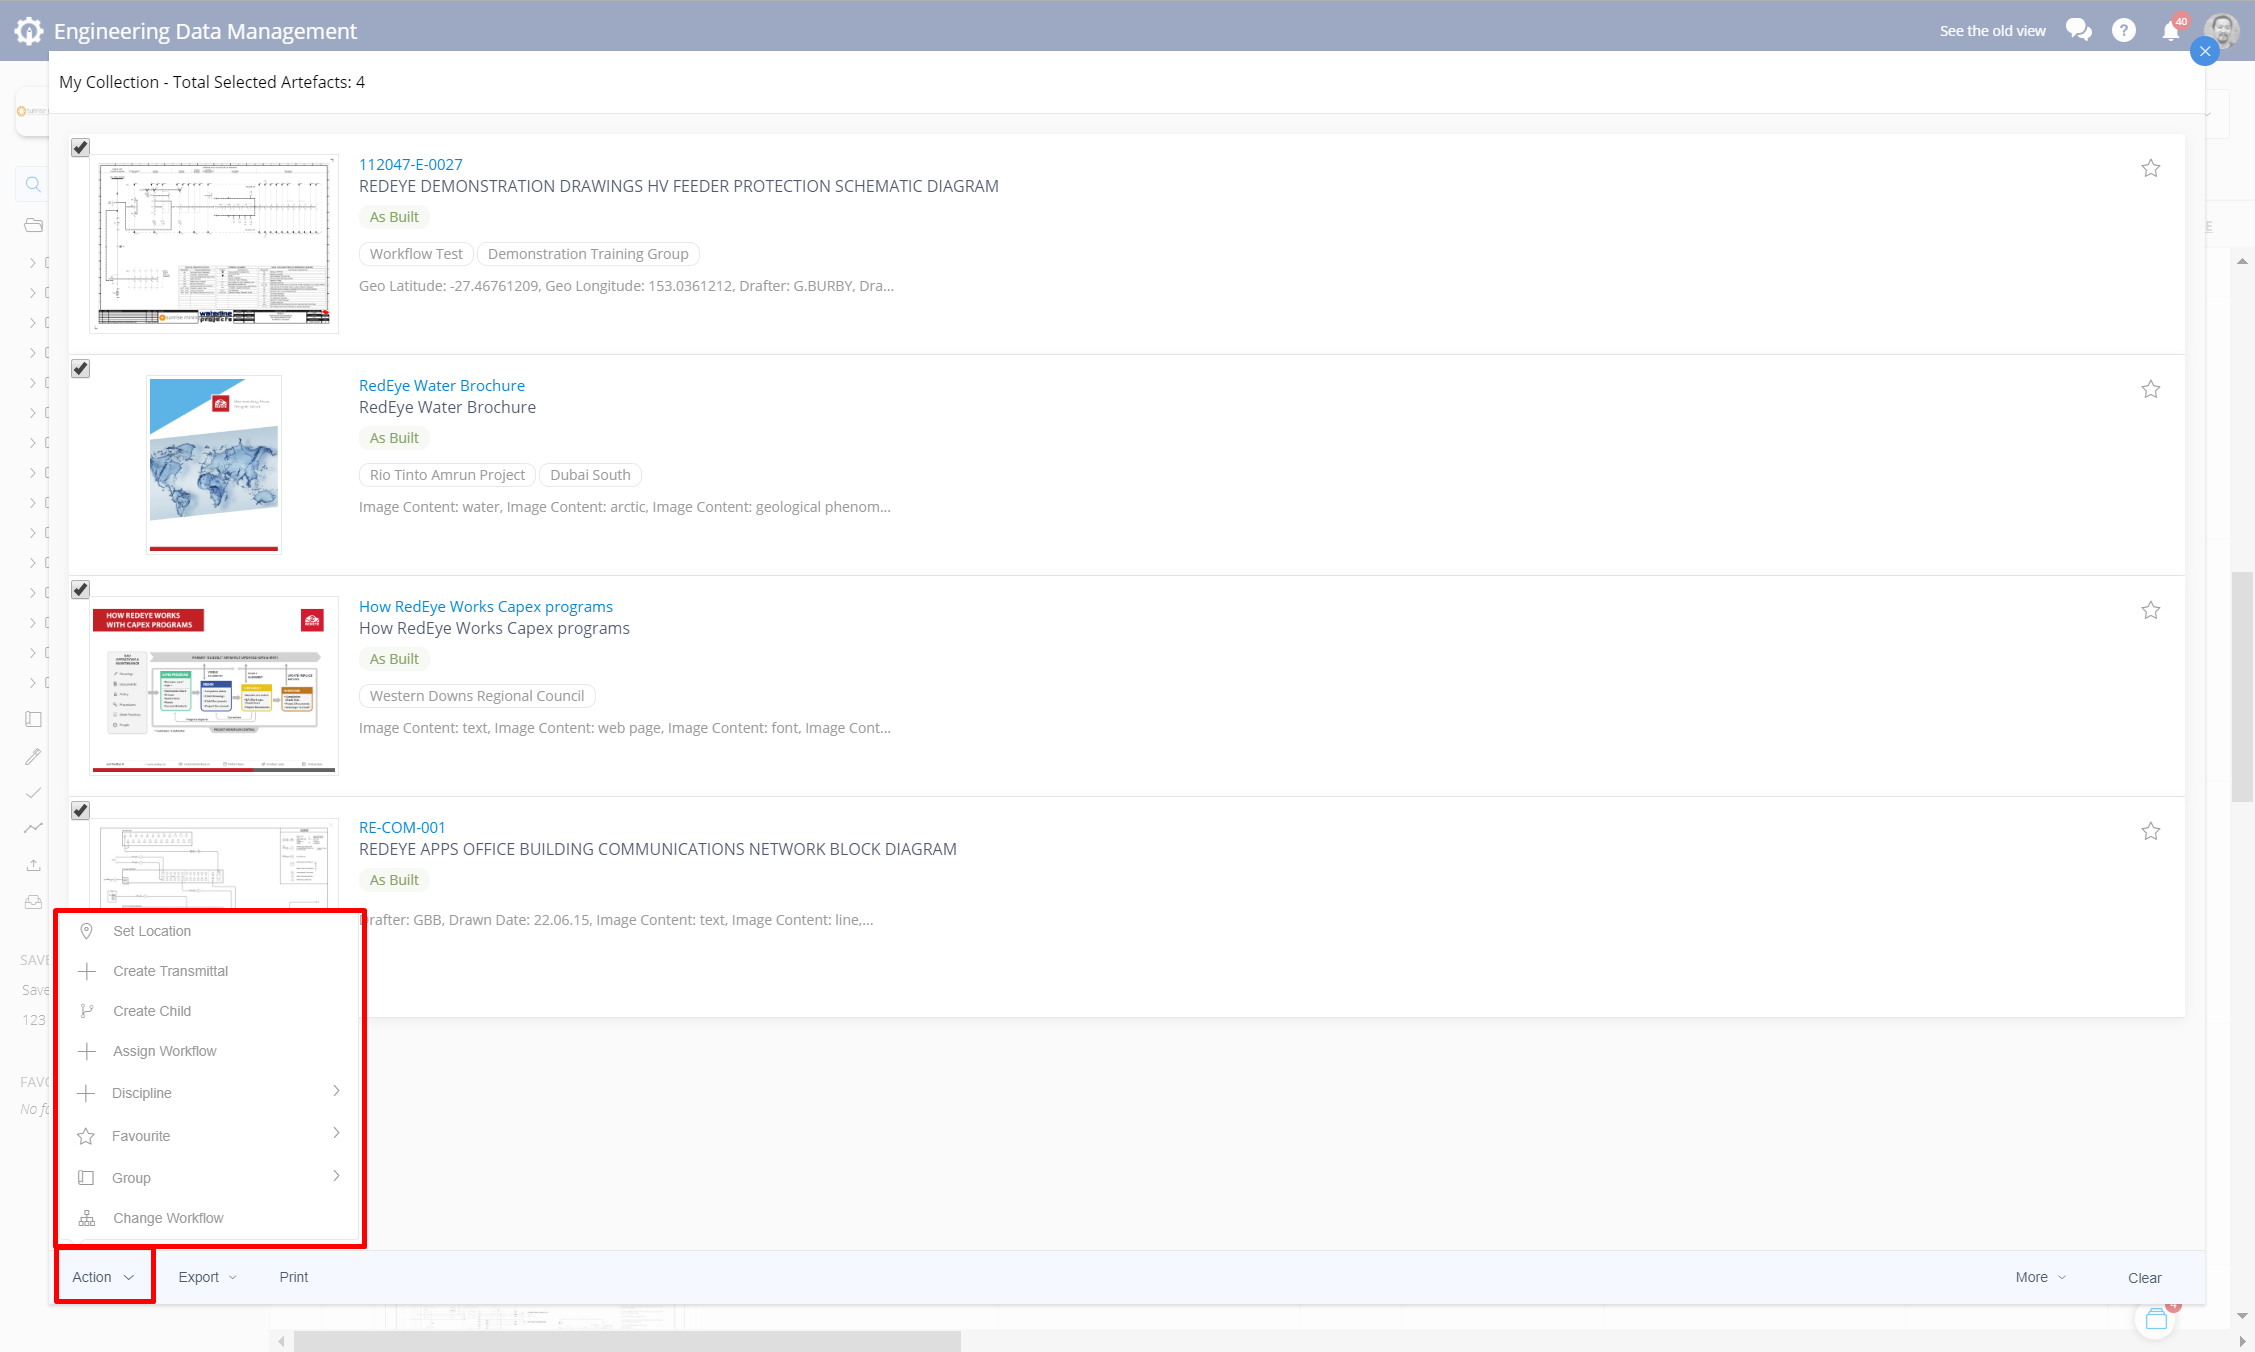2255x1352 pixels.
Task: Open the help question mark icon
Action: pyautogui.click(x=2124, y=31)
